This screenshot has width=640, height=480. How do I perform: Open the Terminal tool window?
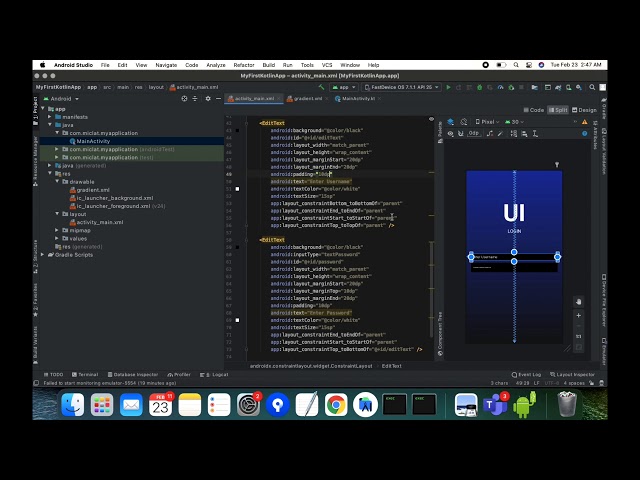85,374
